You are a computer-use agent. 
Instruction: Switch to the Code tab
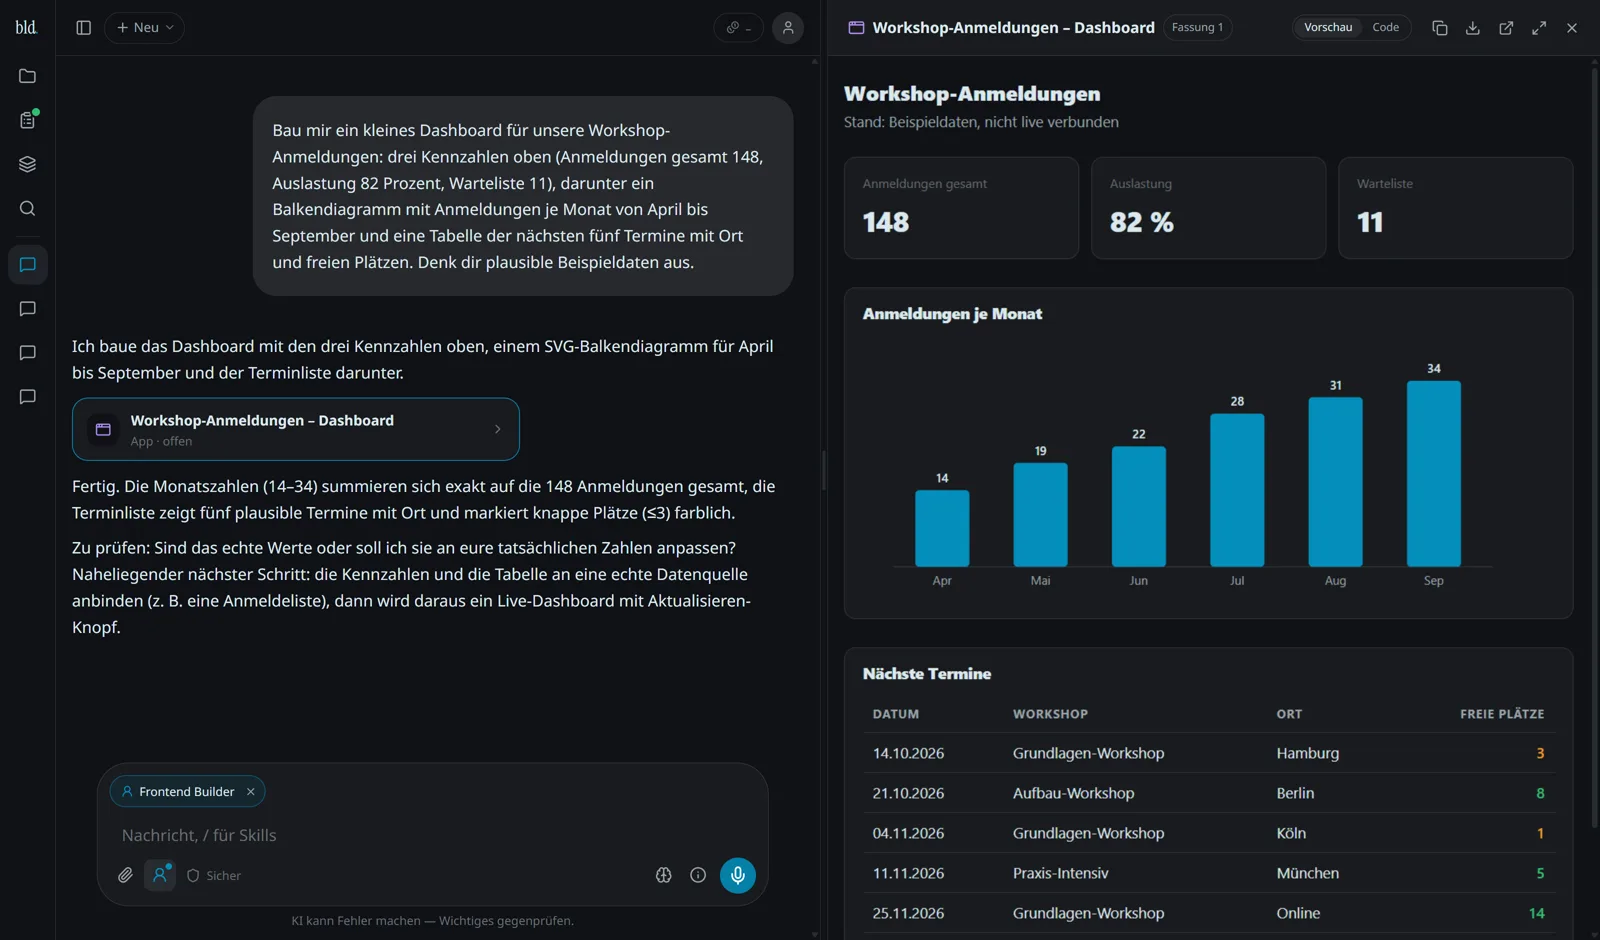[x=1385, y=28]
